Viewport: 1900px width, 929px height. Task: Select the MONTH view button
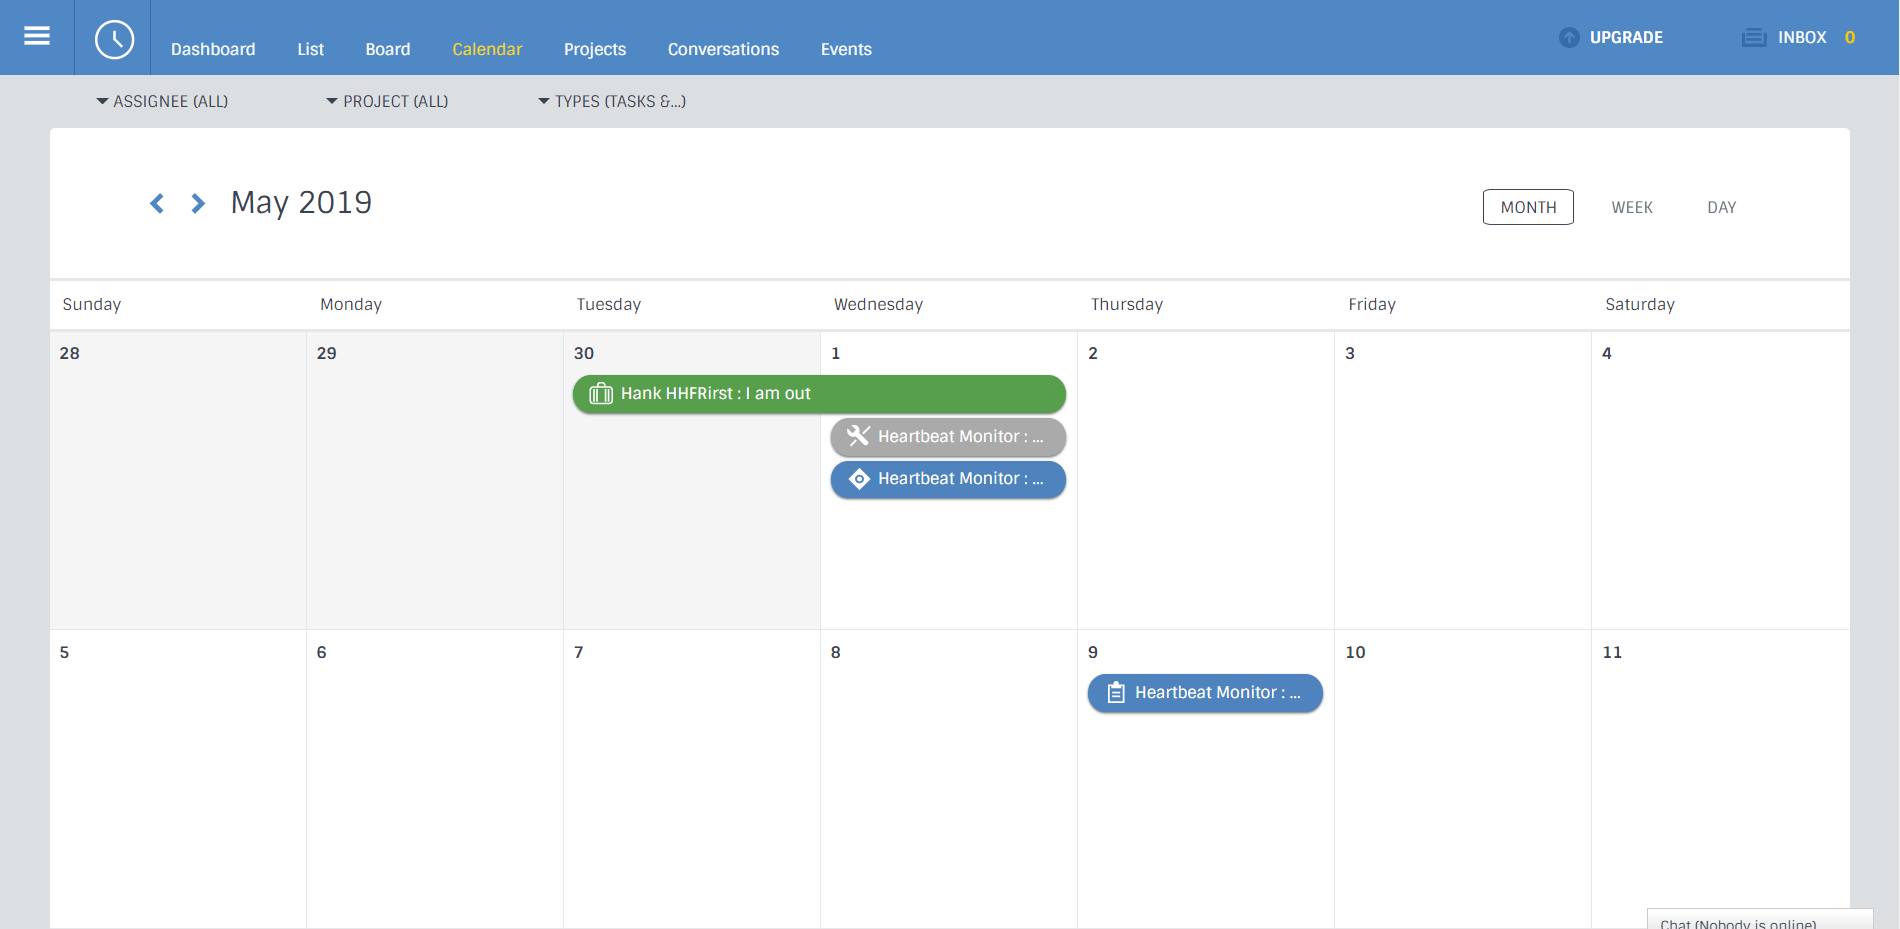click(x=1528, y=207)
